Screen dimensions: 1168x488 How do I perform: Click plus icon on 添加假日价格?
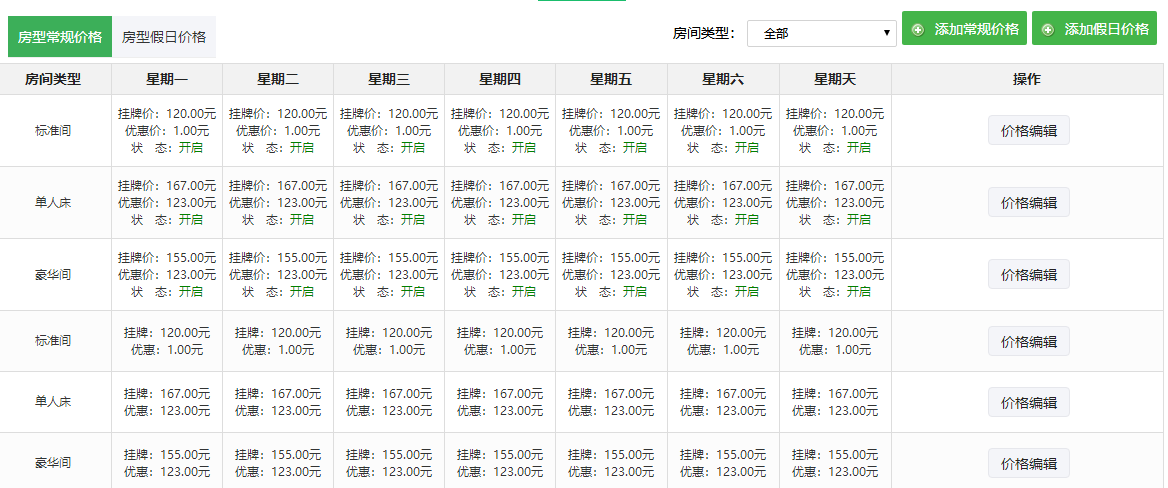(x=1048, y=30)
